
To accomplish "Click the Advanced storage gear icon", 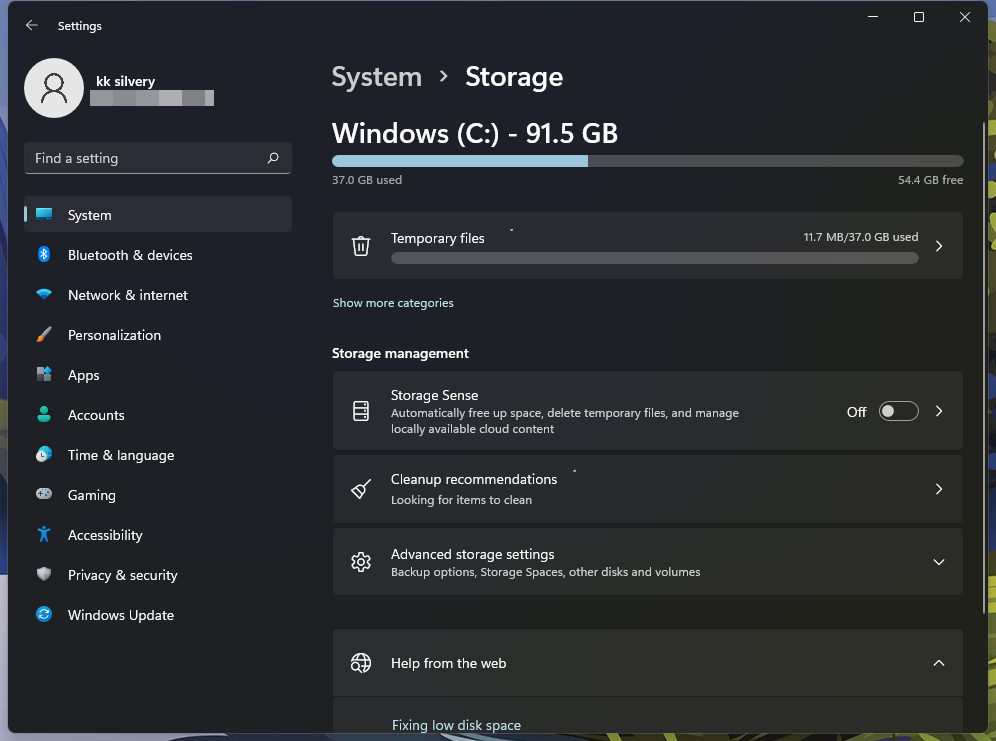I will 361,562.
